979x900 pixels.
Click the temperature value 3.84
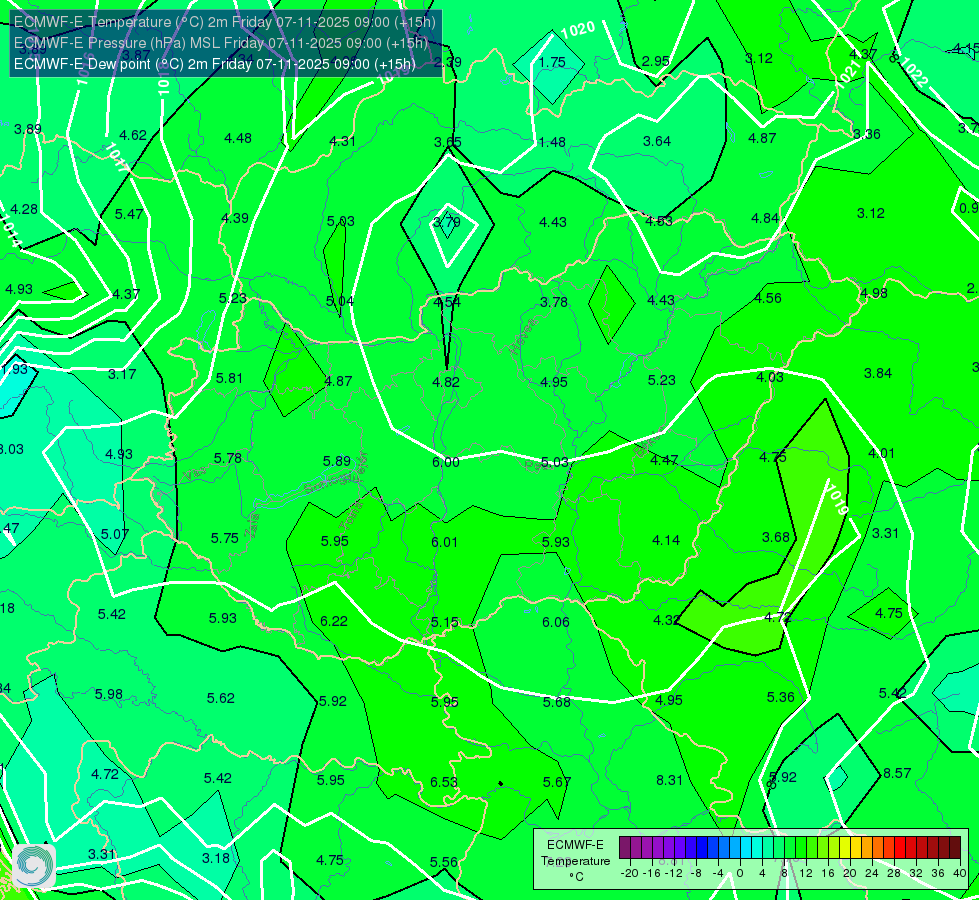point(878,373)
